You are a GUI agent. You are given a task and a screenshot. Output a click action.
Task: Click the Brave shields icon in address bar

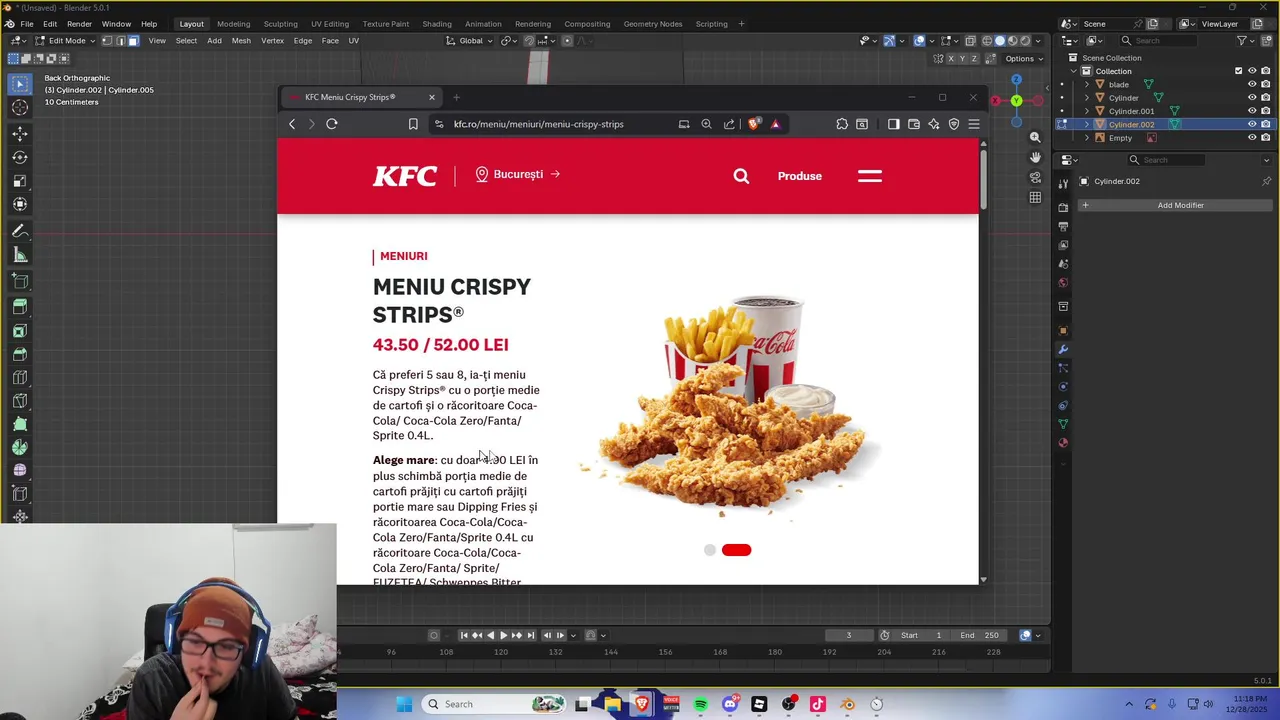point(754,124)
